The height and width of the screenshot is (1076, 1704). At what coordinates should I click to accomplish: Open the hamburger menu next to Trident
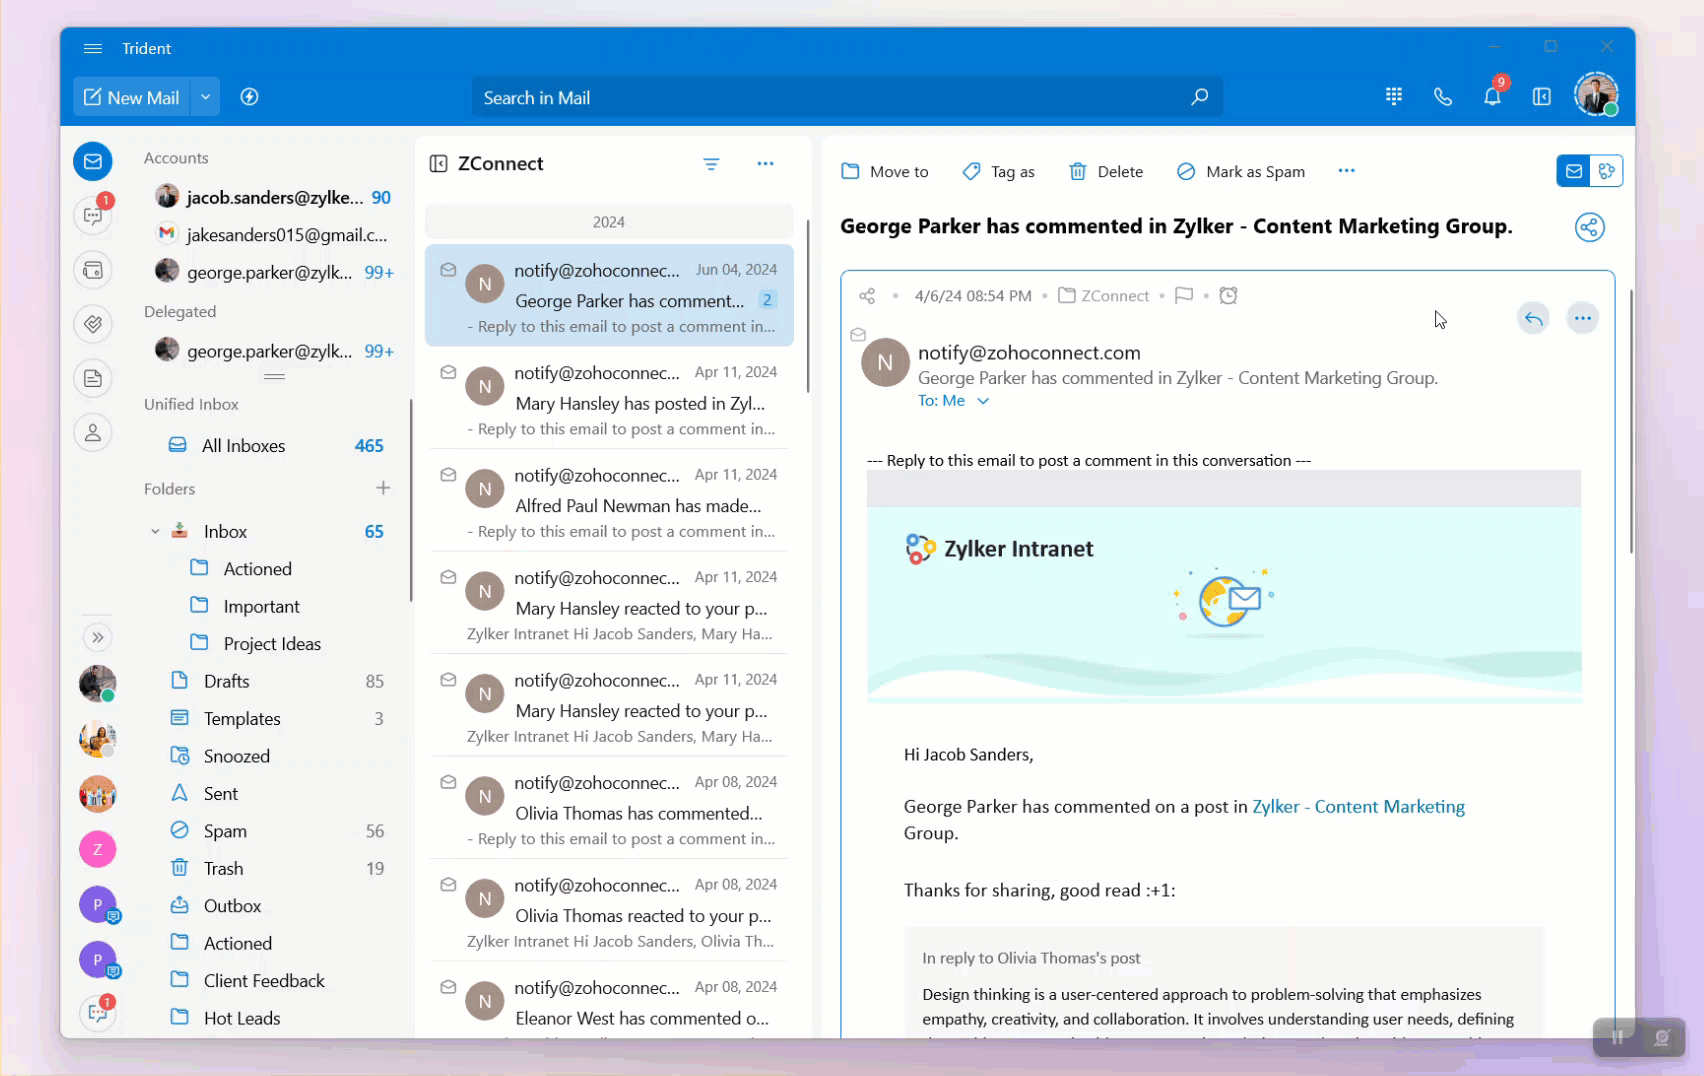tap(93, 48)
